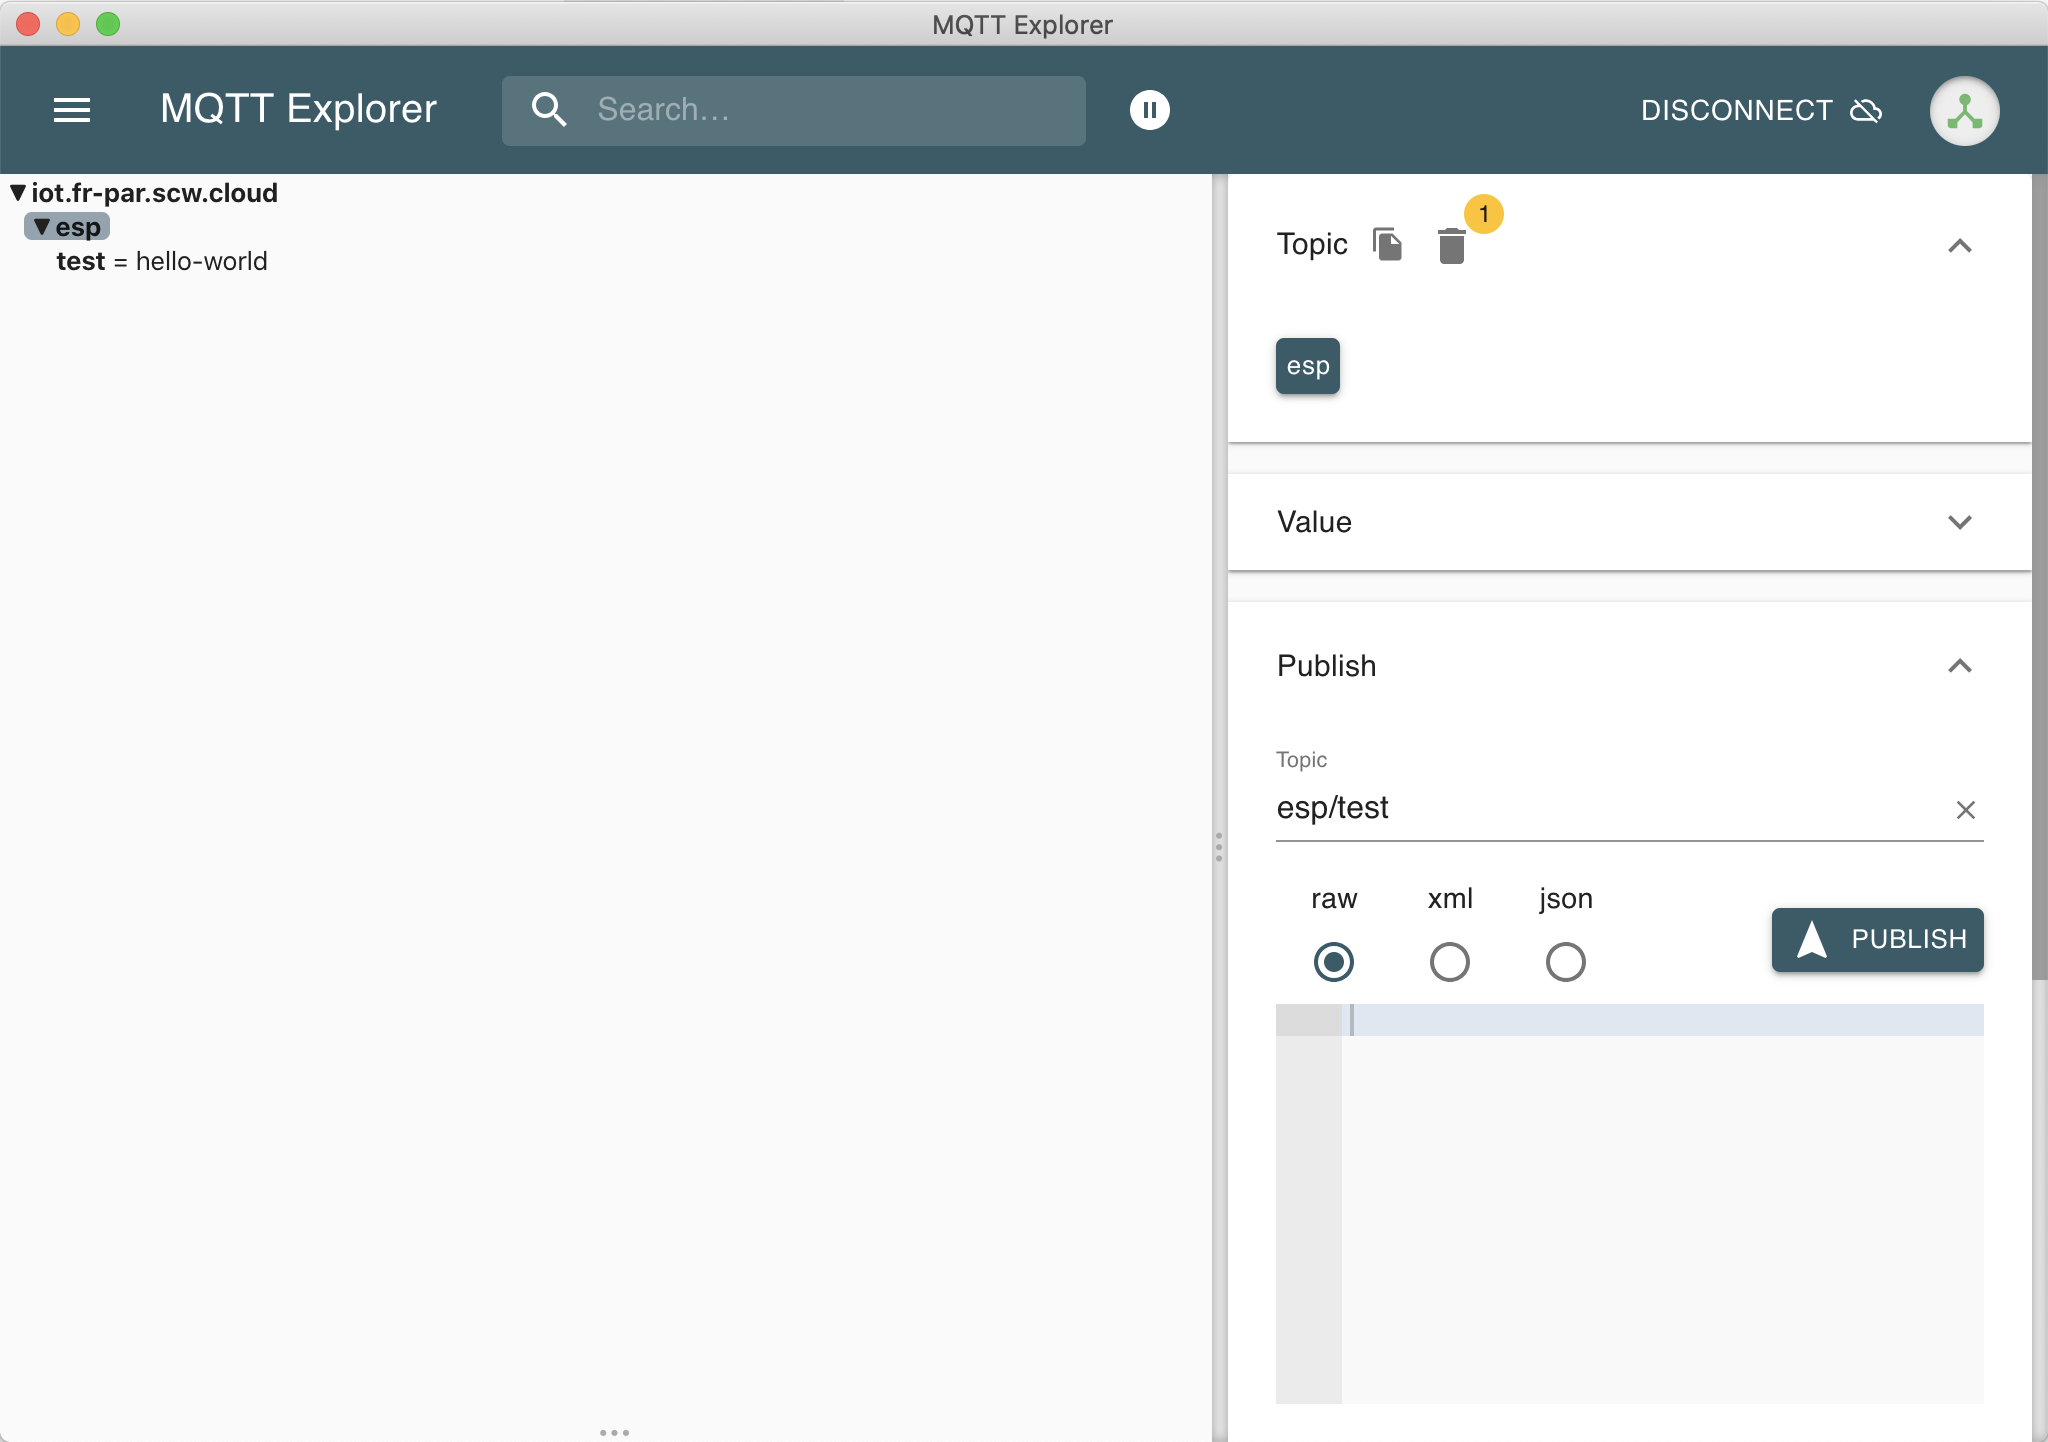
Task: Collapse the Publish panel
Action: (x=1959, y=666)
